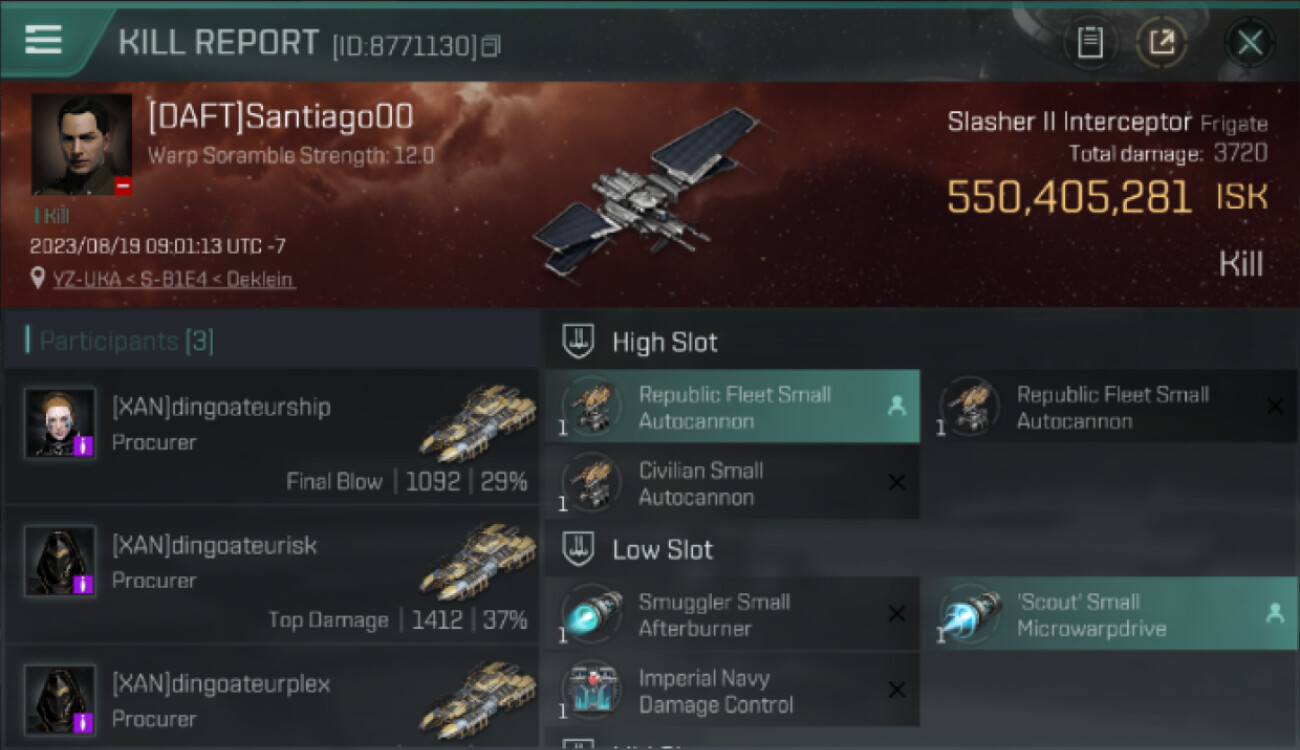Open the hamburger menu icon
This screenshot has width=1300, height=750.
point(44,40)
